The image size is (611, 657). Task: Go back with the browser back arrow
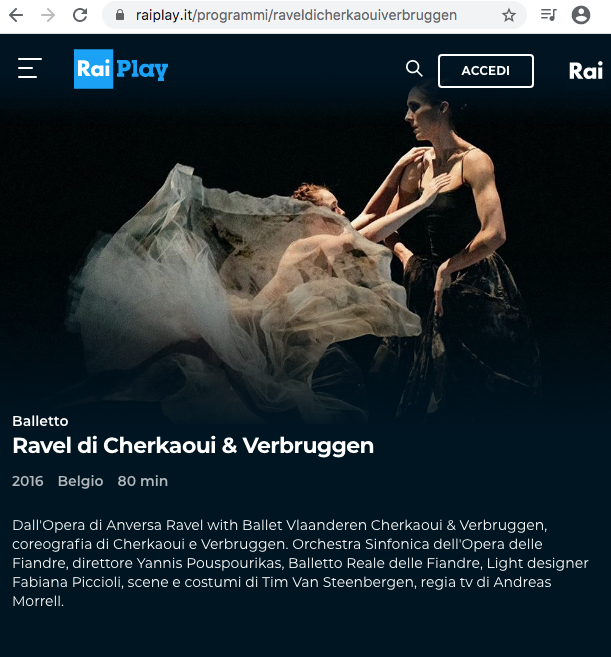point(16,16)
